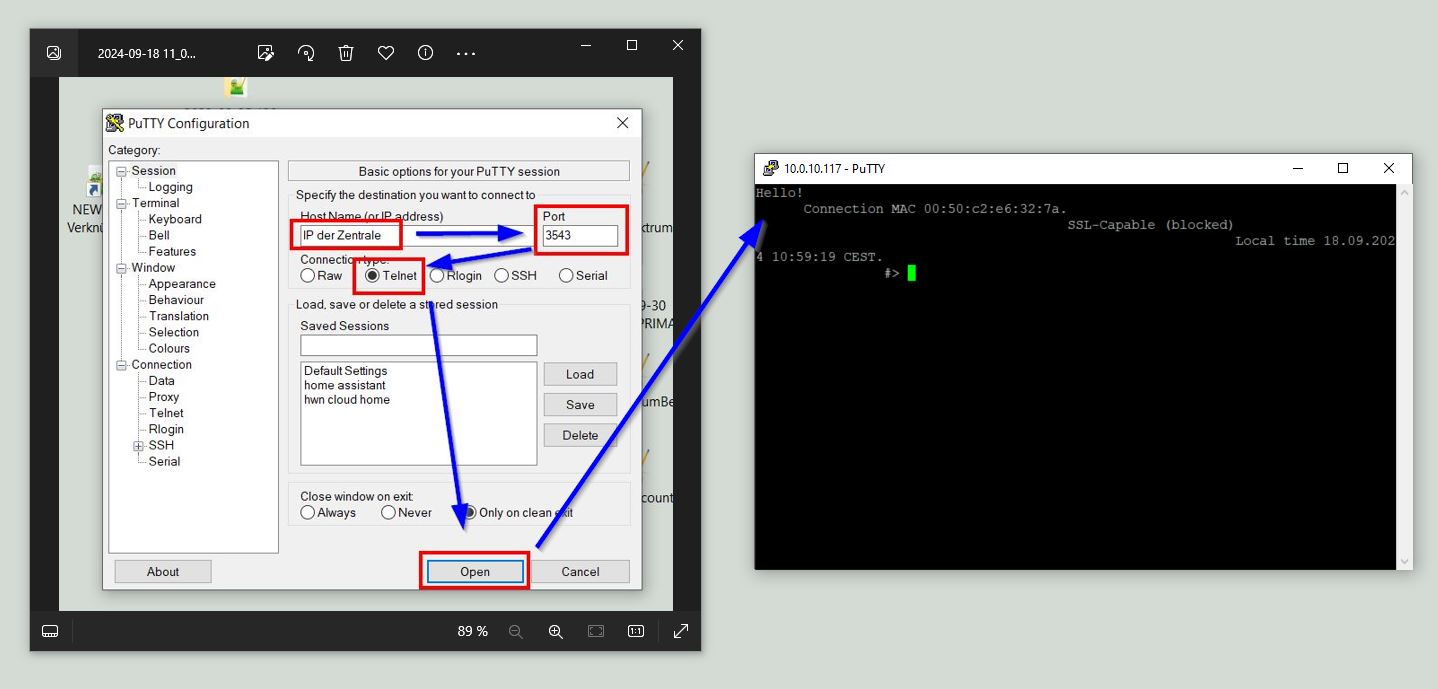Select the Colours tree item
Image resolution: width=1438 pixels, height=689 pixels.
click(169, 348)
